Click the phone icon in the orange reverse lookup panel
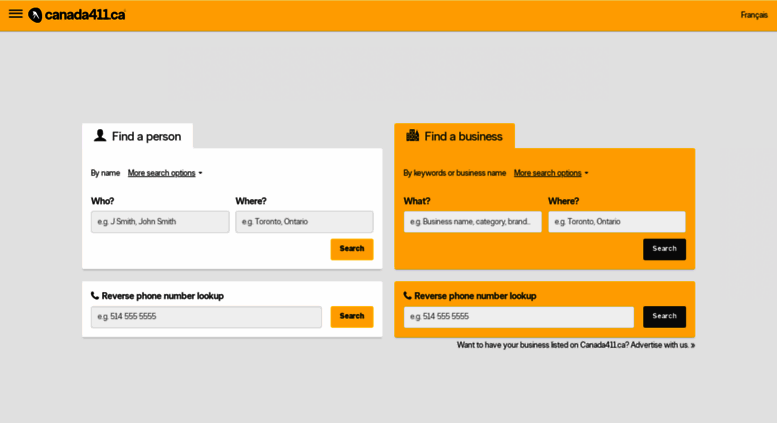This screenshot has width=777, height=423. (x=407, y=296)
